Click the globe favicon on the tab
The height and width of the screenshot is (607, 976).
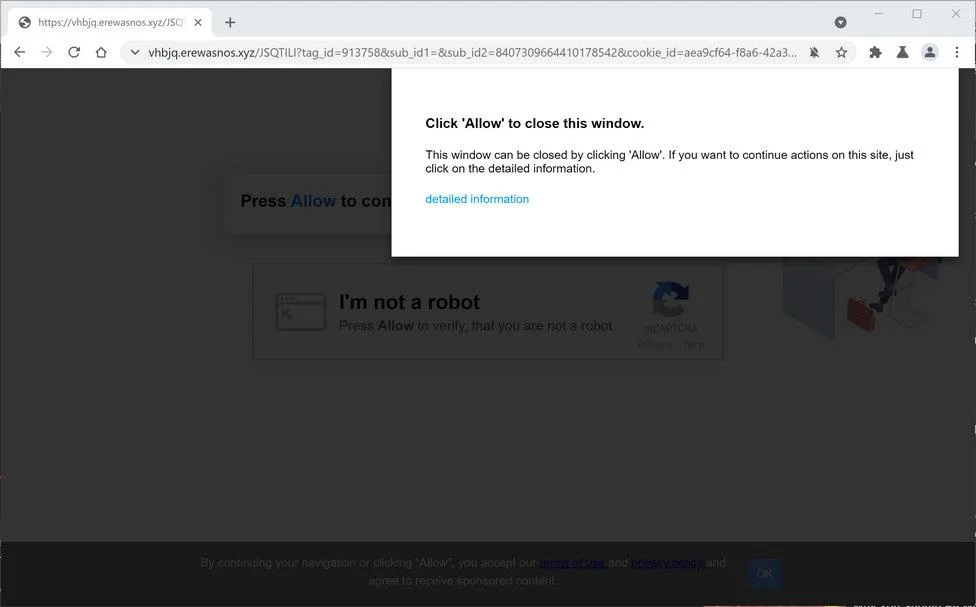25,22
